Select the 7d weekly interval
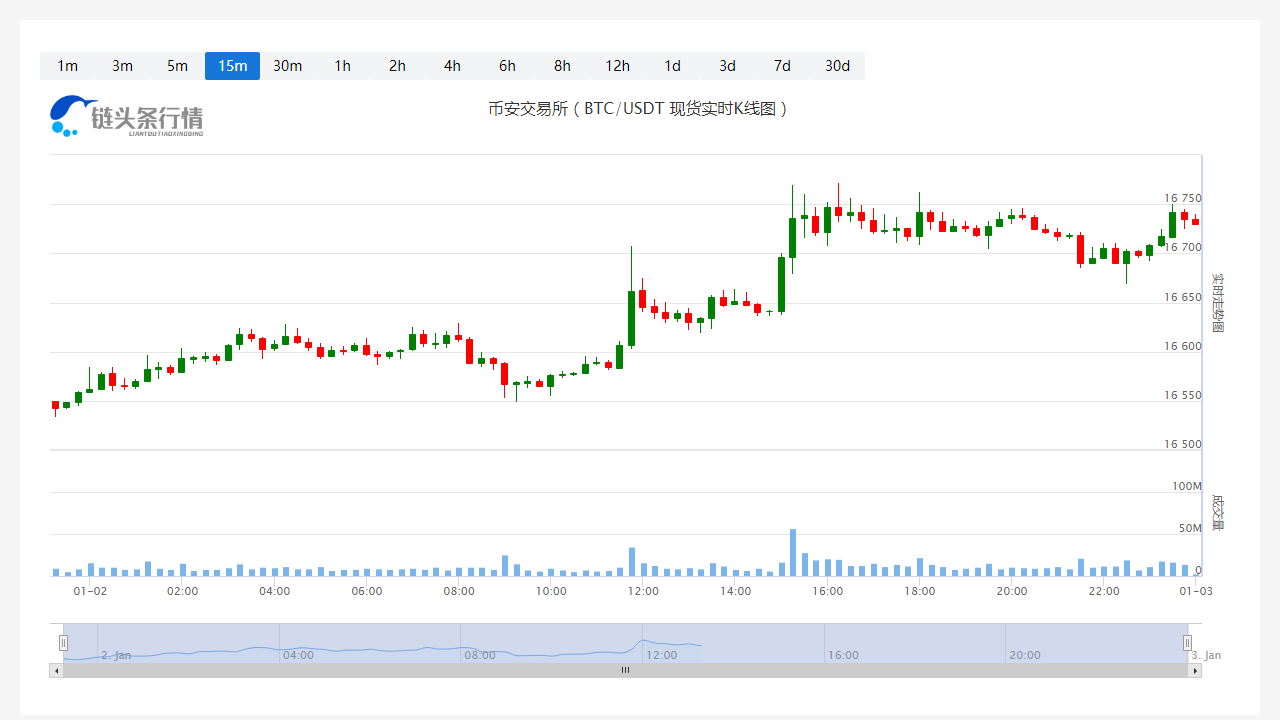Image resolution: width=1280 pixels, height=720 pixels. [782, 66]
